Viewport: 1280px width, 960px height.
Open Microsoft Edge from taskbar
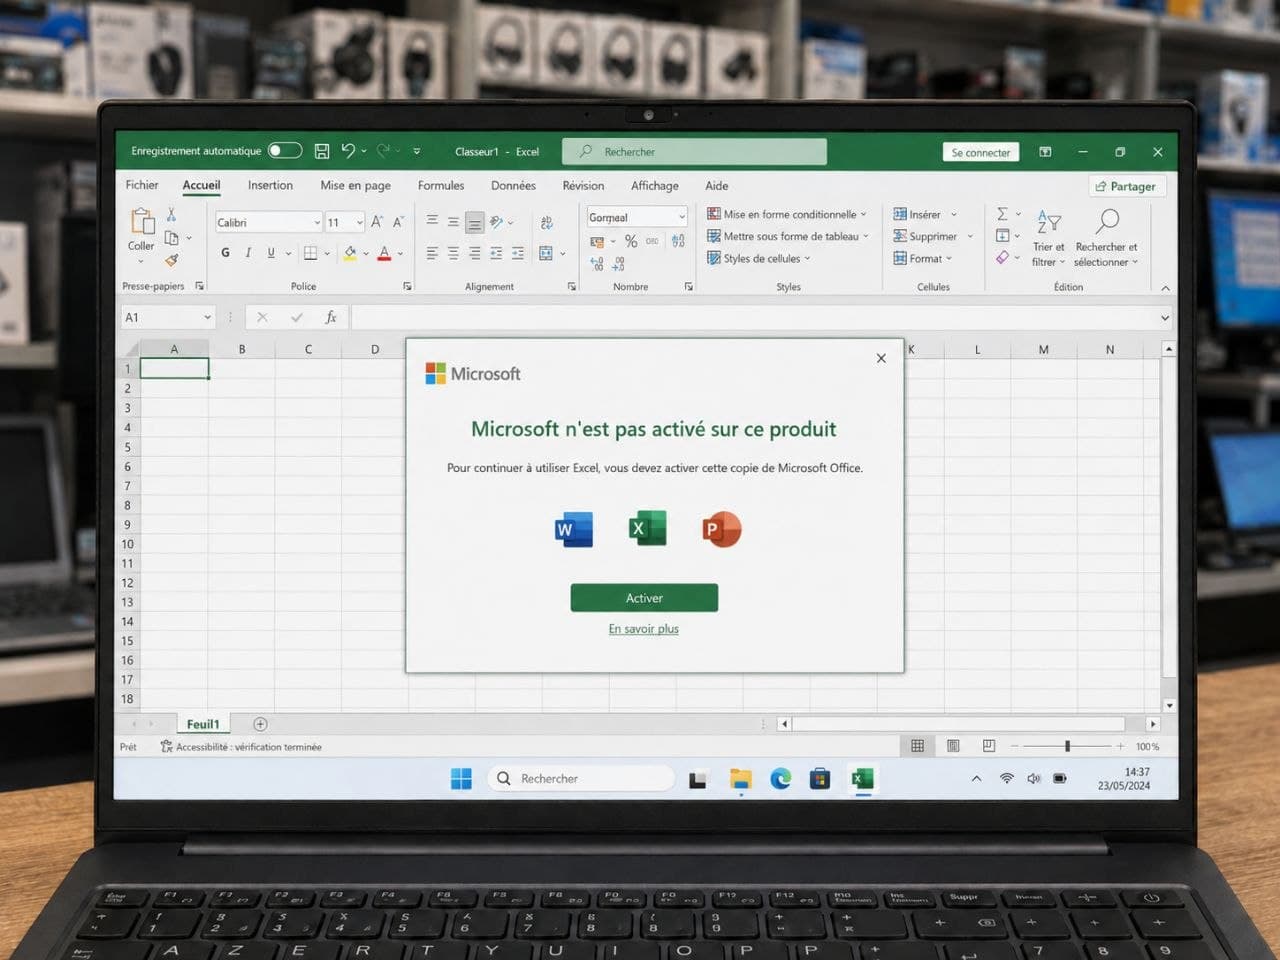[780, 779]
